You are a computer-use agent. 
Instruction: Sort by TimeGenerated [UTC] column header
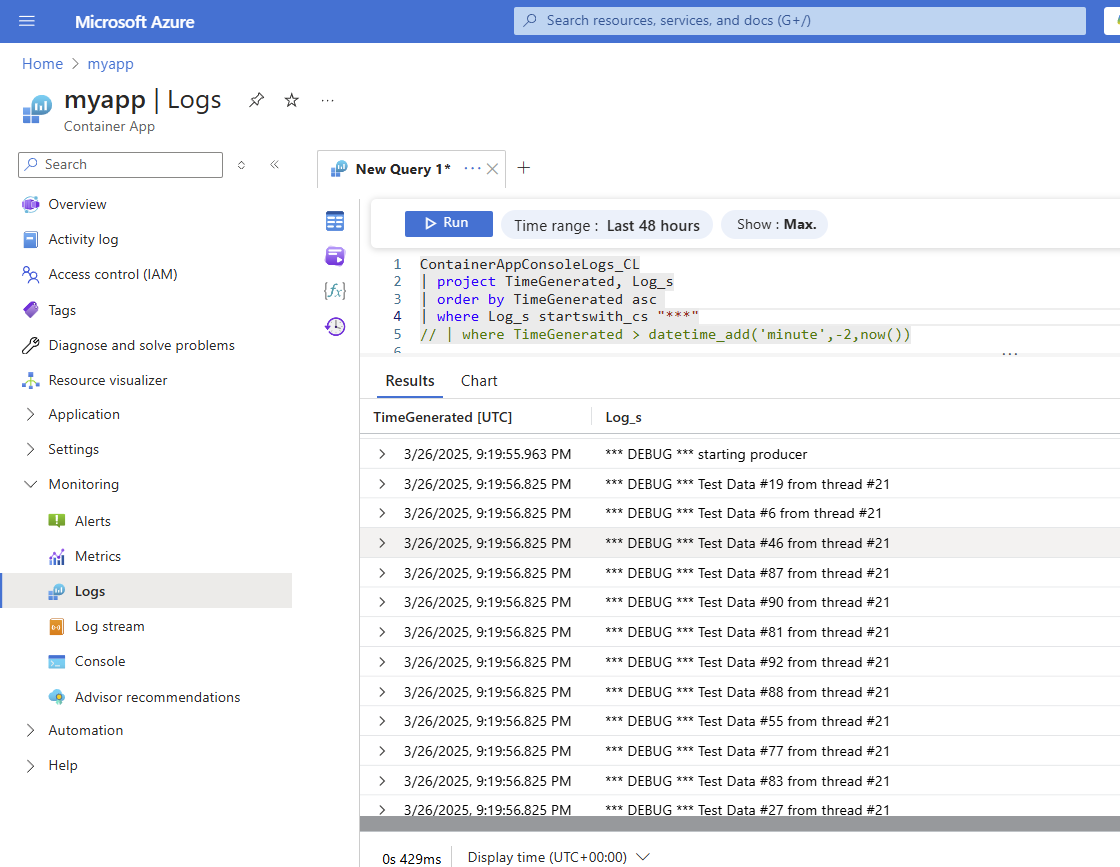(443, 417)
